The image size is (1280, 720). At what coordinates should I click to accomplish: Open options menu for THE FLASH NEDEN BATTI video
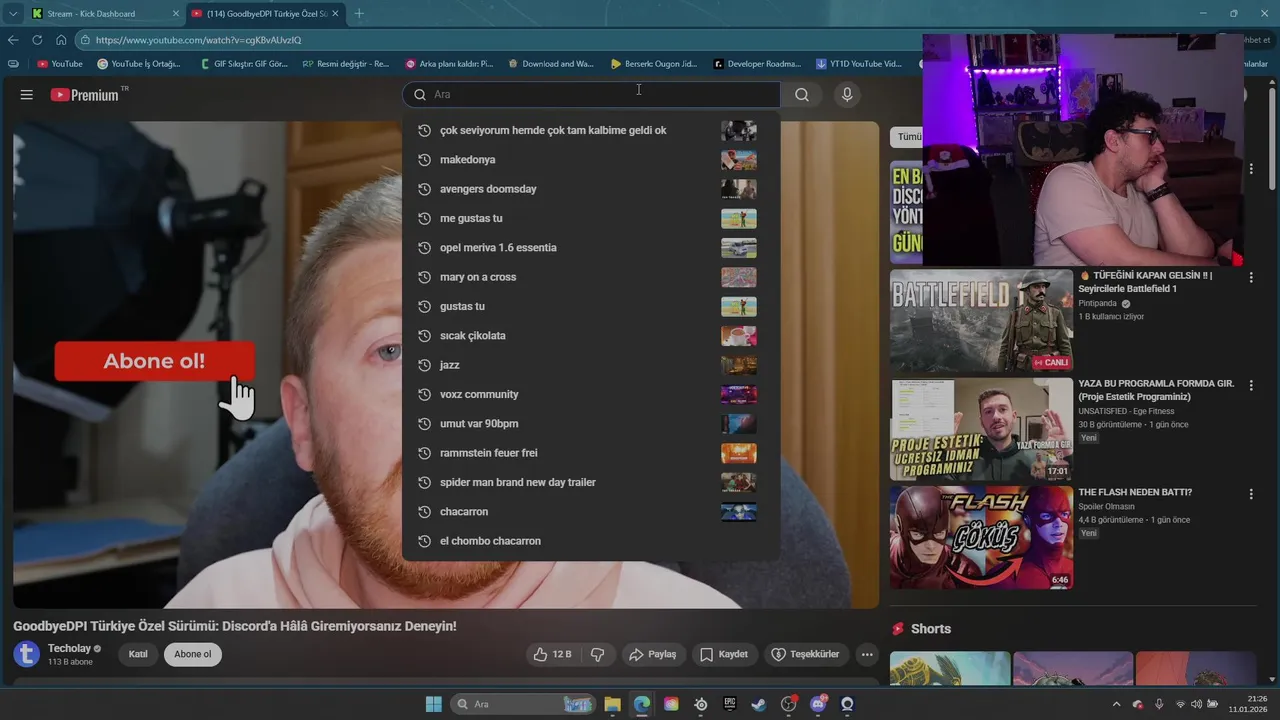coord(1251,494)
